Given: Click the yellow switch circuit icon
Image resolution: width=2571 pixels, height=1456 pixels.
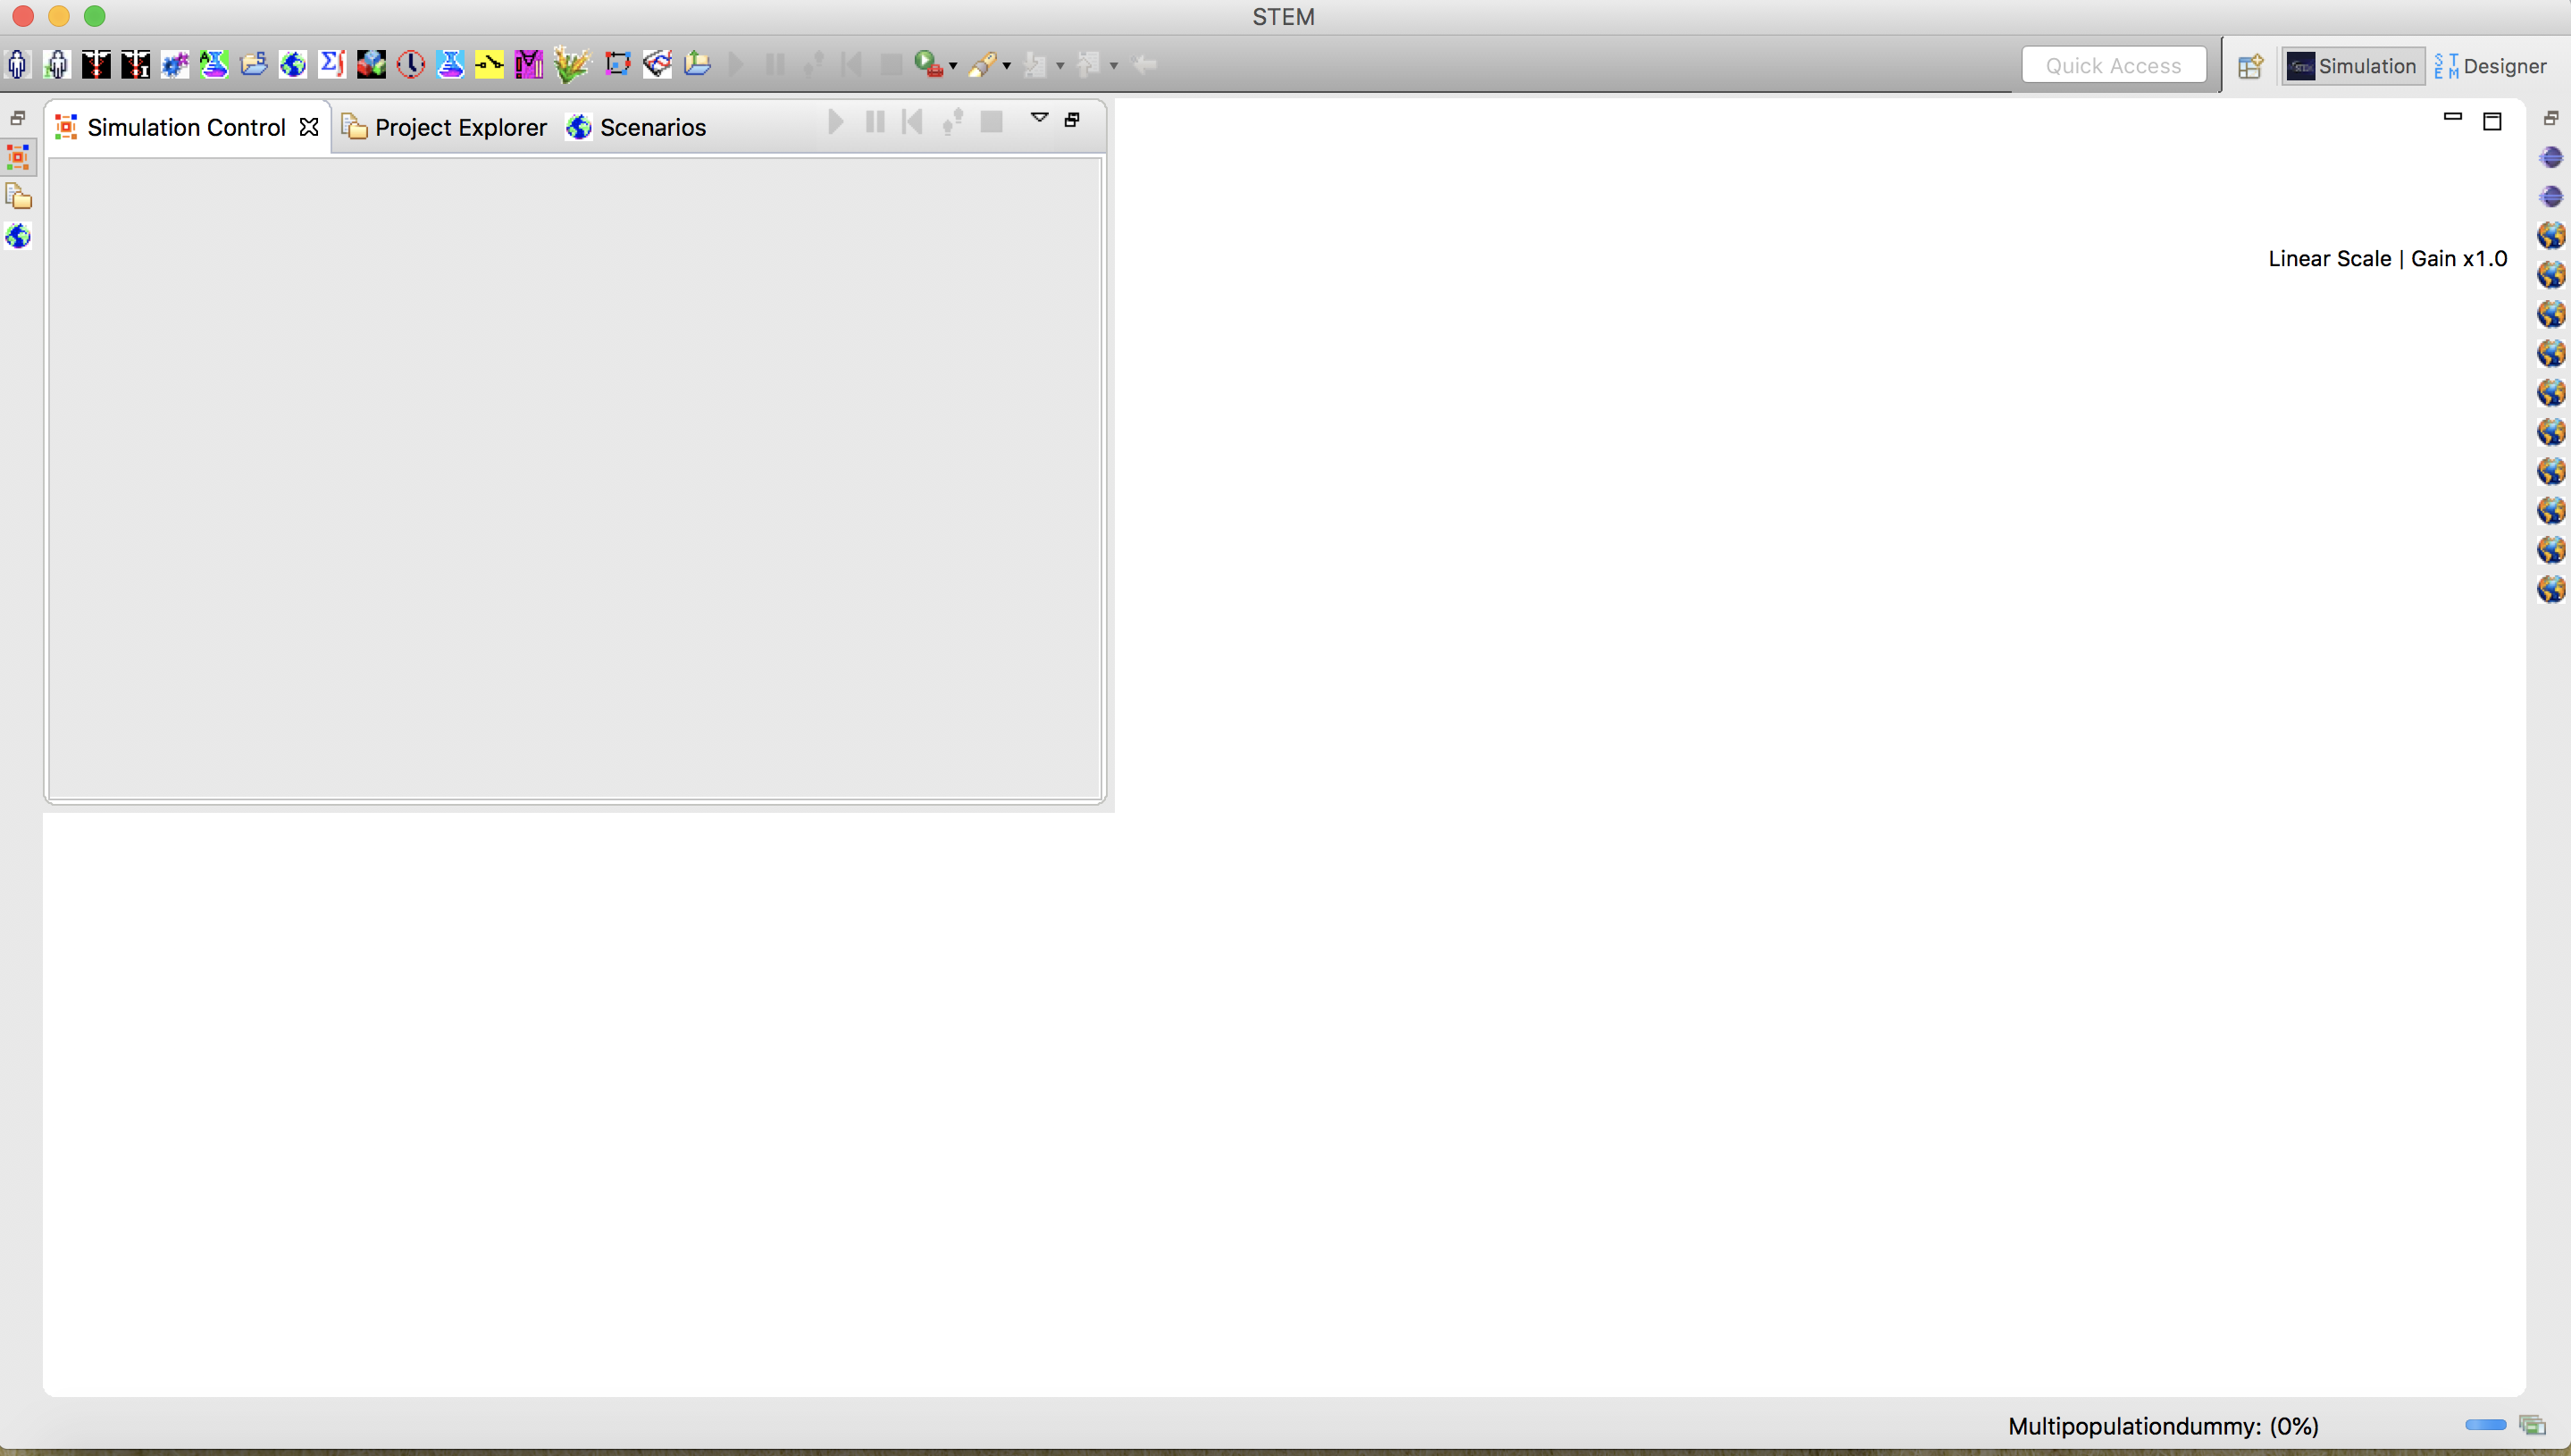Looking at the screenshot, I should coord(489,65).
